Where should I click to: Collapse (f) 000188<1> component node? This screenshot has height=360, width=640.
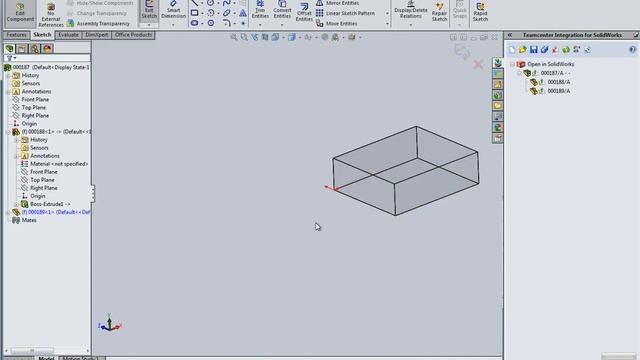pyautogui.click(x=8, y=132)
